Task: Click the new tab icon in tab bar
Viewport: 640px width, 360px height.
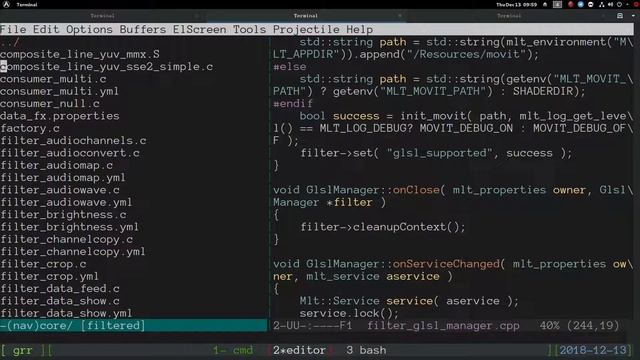Action: click(x=620, y=16)
